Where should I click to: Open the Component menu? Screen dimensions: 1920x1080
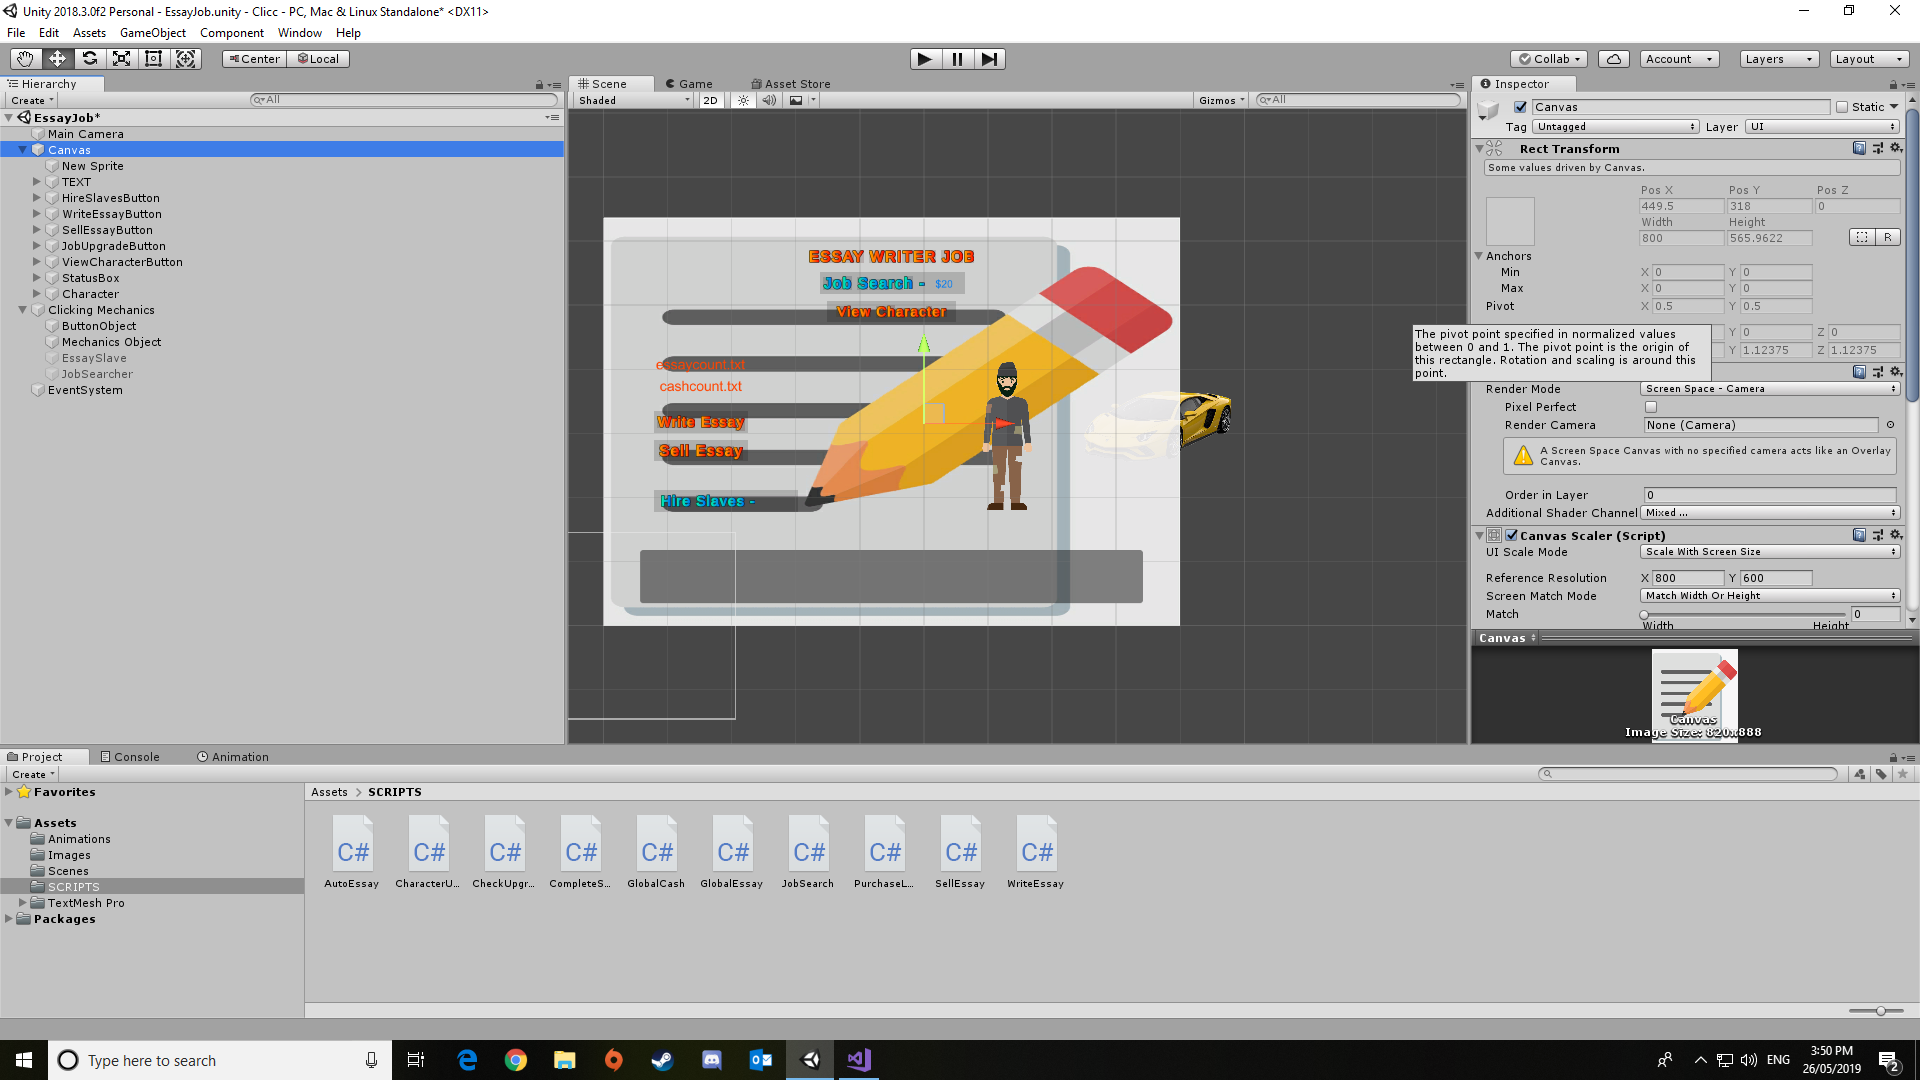coord(231,33)
